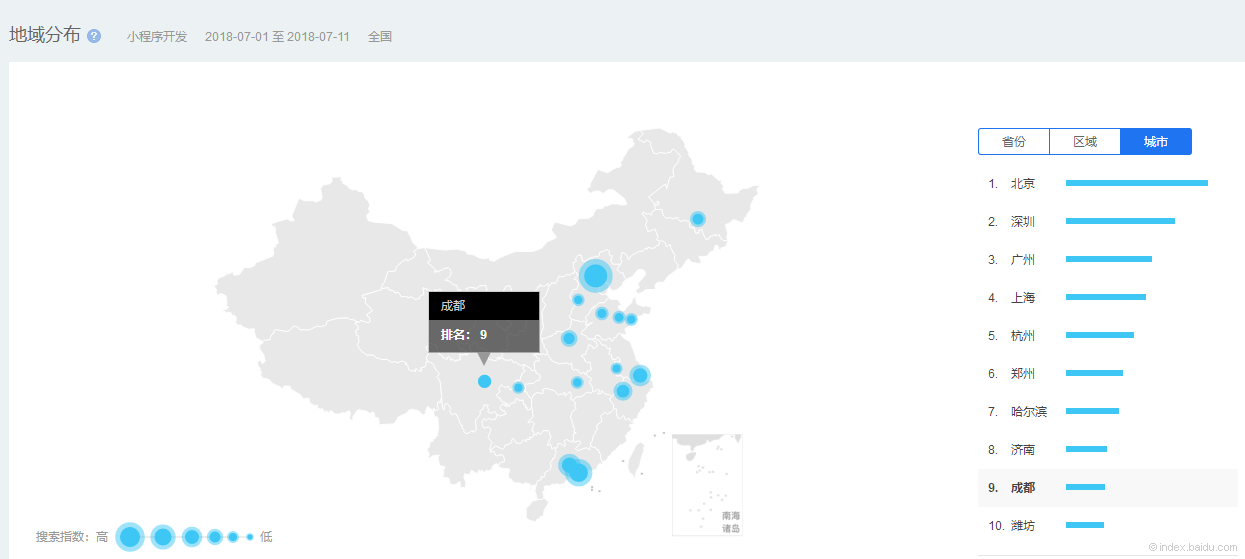Viewport: 1245px width, 559px height.
Task: Select 北京 in the city ranking
Action: pos(1023,184)
